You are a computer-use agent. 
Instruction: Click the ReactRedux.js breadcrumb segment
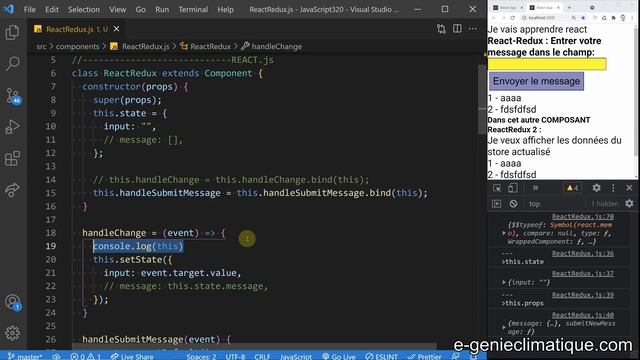[x=140, y=47]
